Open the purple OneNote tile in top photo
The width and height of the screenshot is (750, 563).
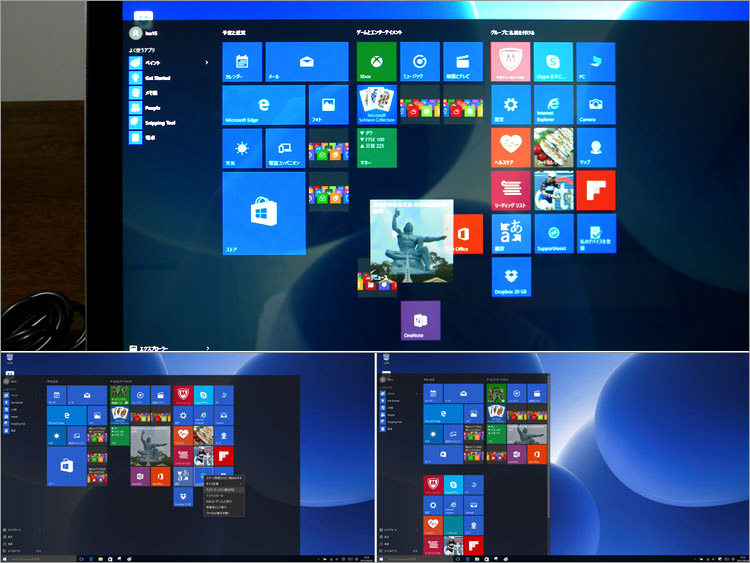click(420, 320)
